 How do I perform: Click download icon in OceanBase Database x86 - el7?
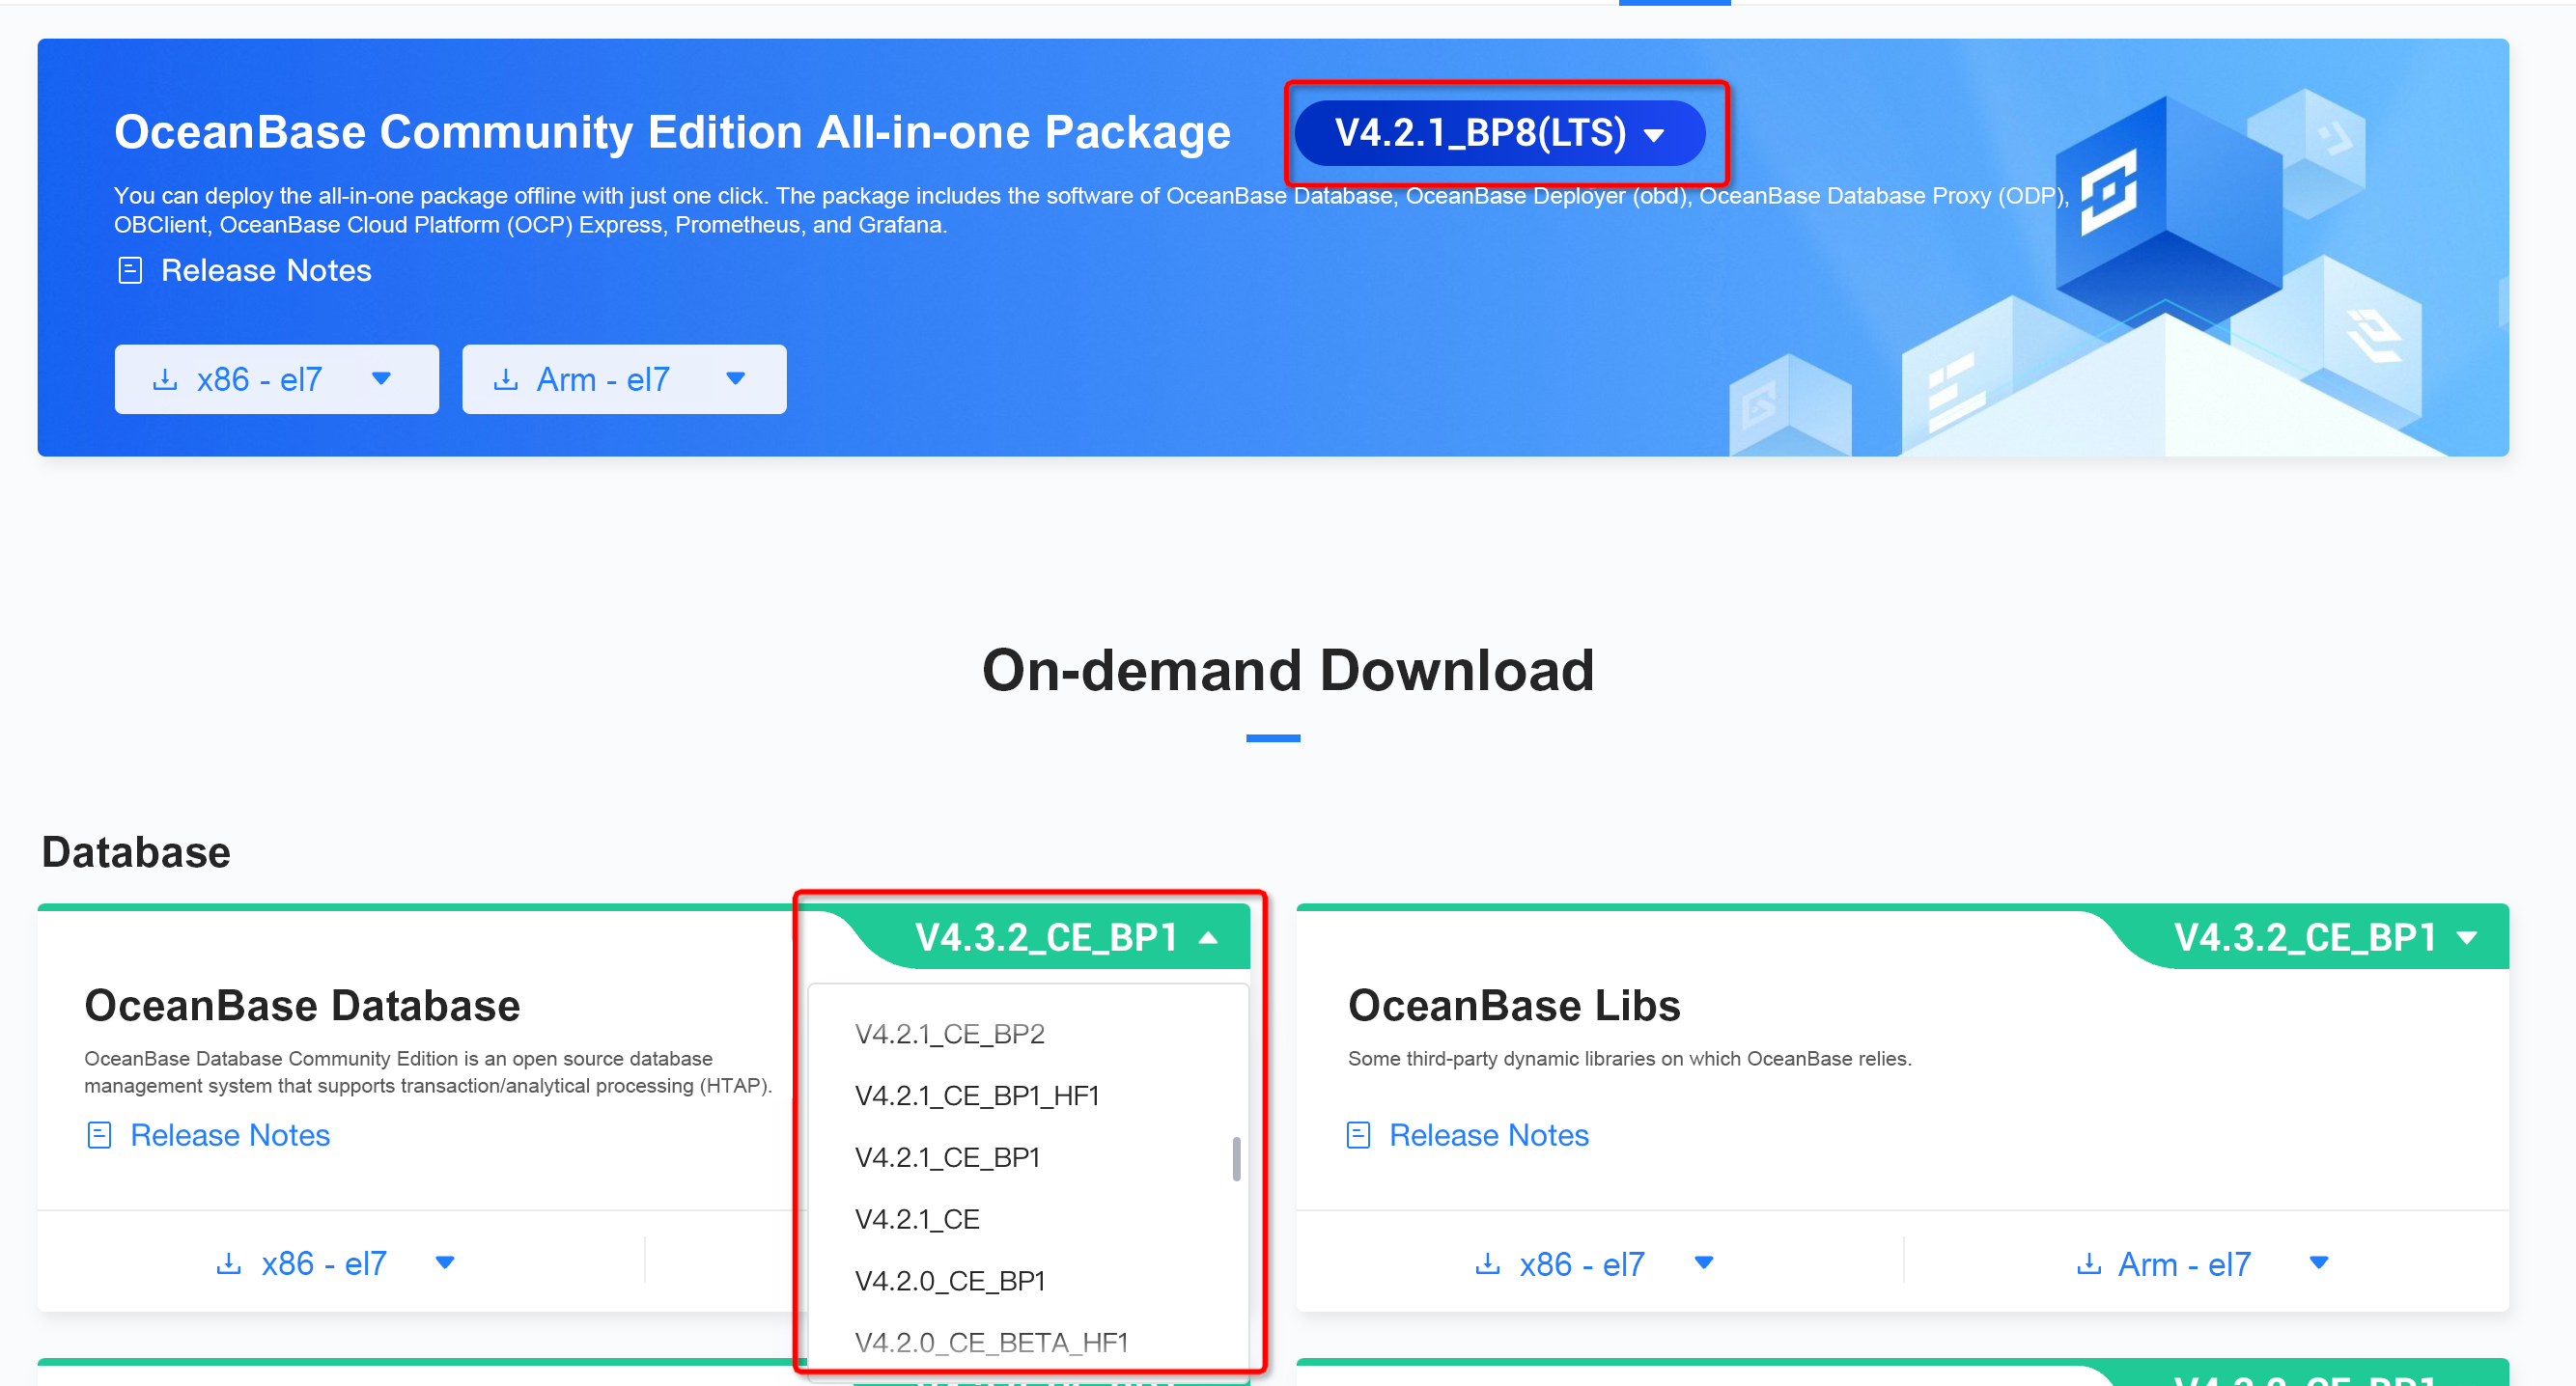(229, 1264)
